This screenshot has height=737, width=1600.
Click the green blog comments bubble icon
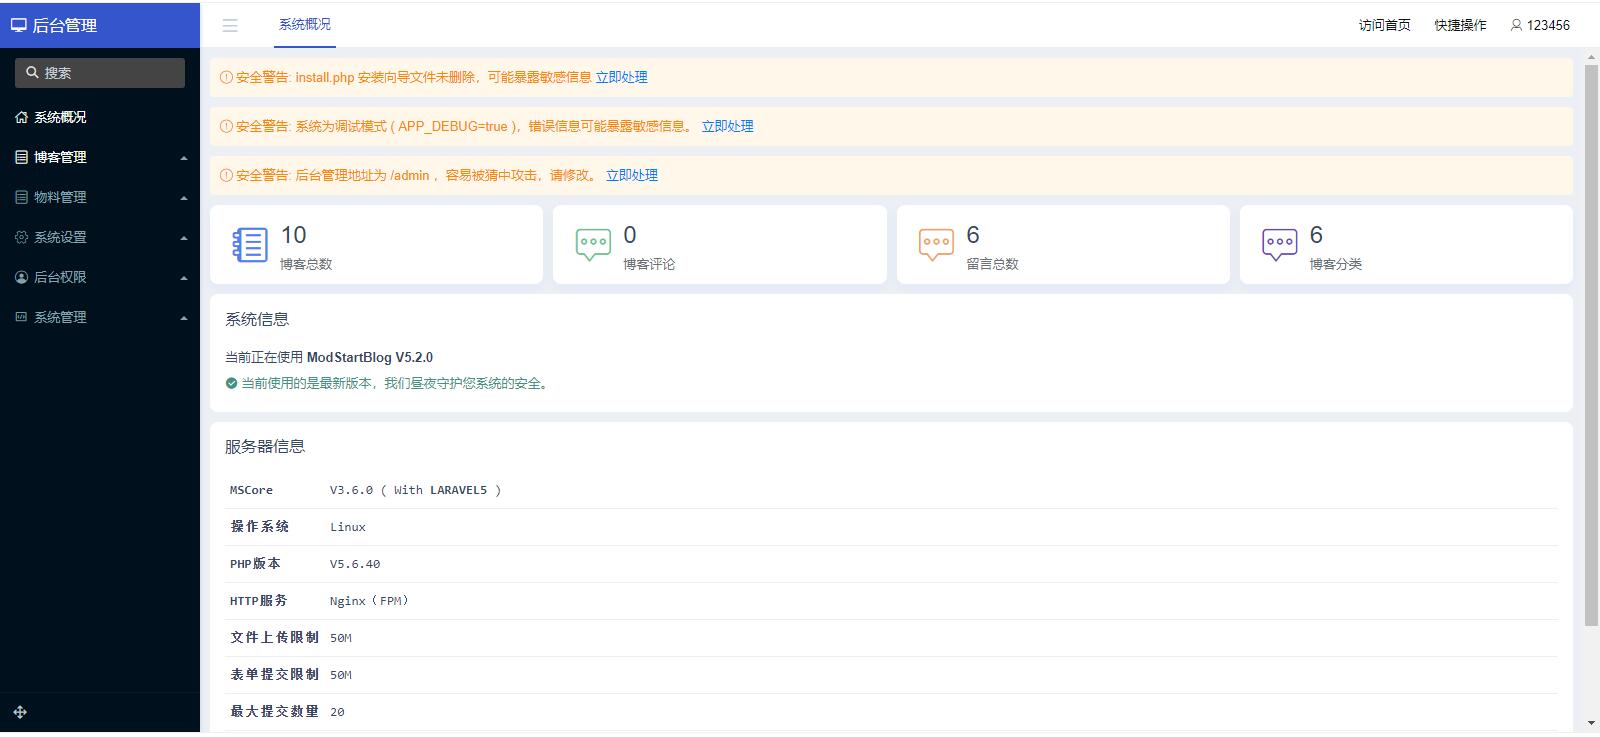593,244
